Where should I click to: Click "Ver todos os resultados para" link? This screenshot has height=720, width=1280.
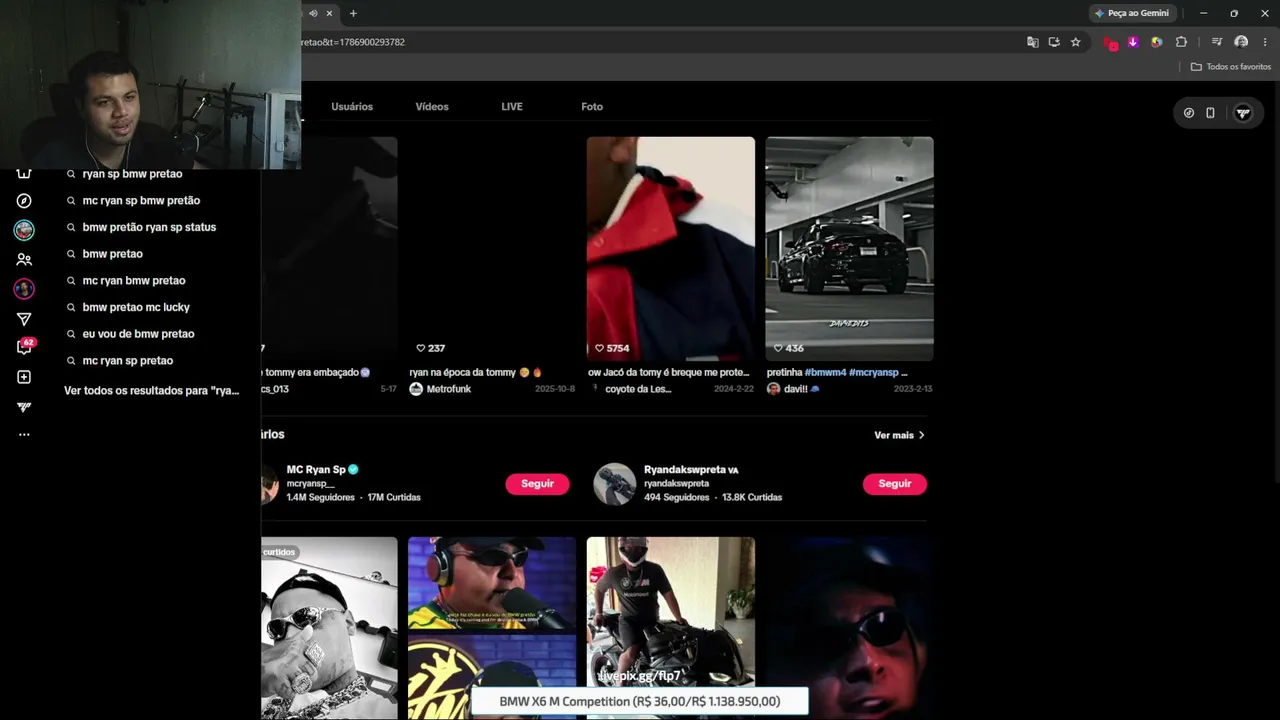coord(152,391)
